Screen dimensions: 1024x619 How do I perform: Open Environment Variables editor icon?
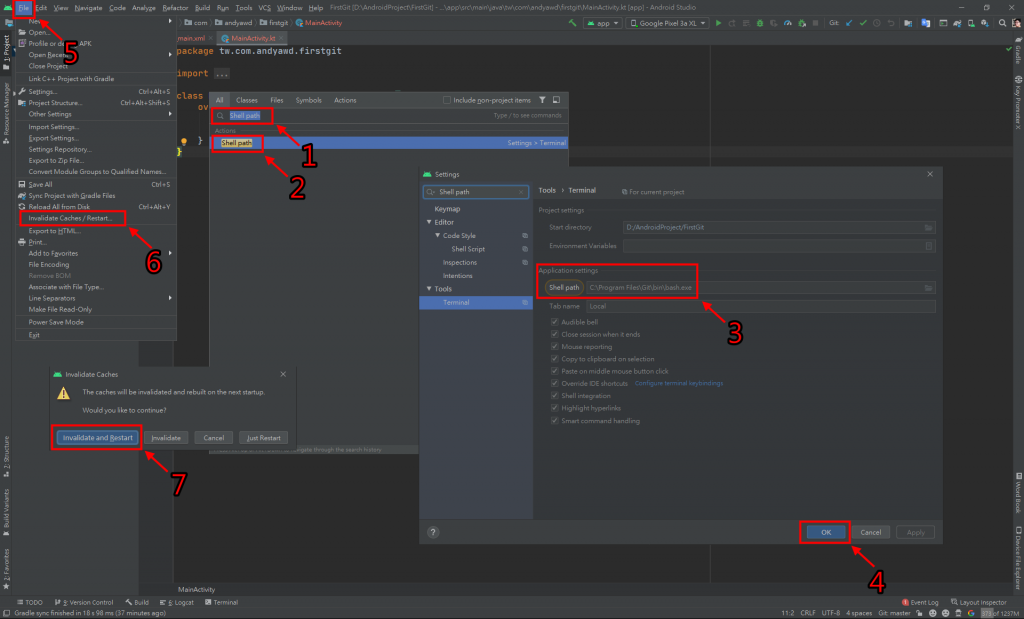(x=929, y=246)
